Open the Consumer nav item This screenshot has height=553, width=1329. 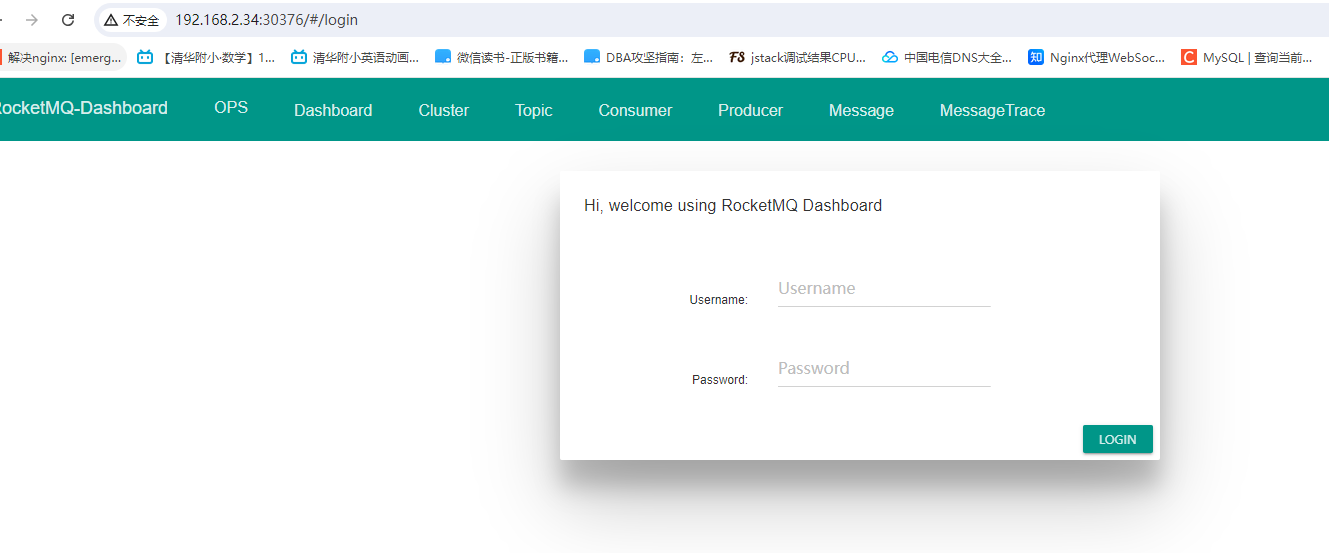click(635, 111)
